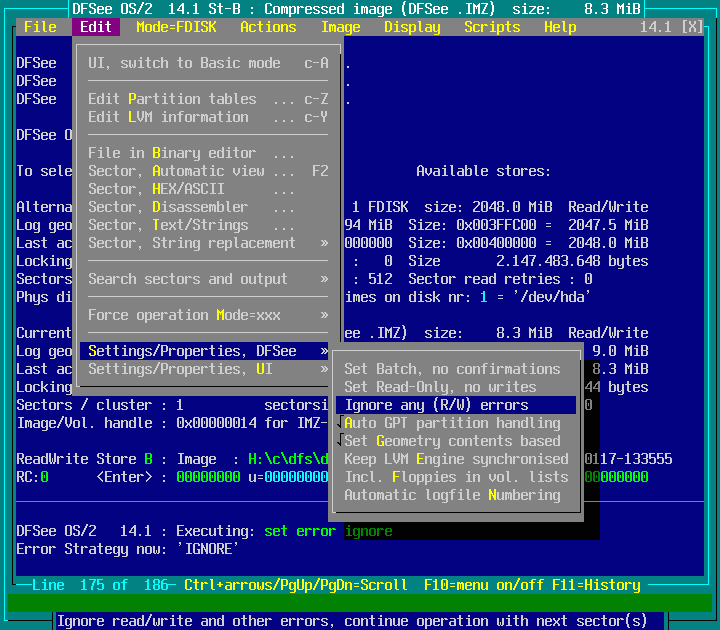
Task: Toggle Ignore any (R/W) errors option
Action: tap(436, 405)
